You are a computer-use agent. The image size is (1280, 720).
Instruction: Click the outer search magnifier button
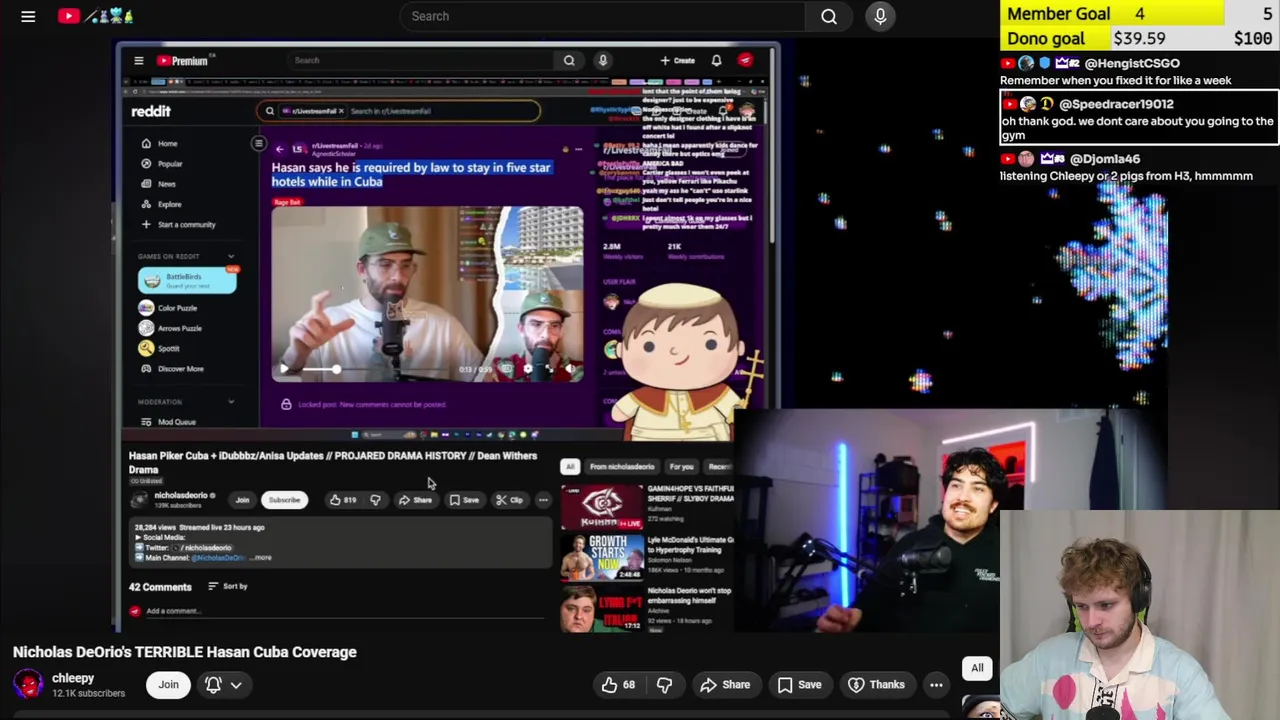pos(829,16)
